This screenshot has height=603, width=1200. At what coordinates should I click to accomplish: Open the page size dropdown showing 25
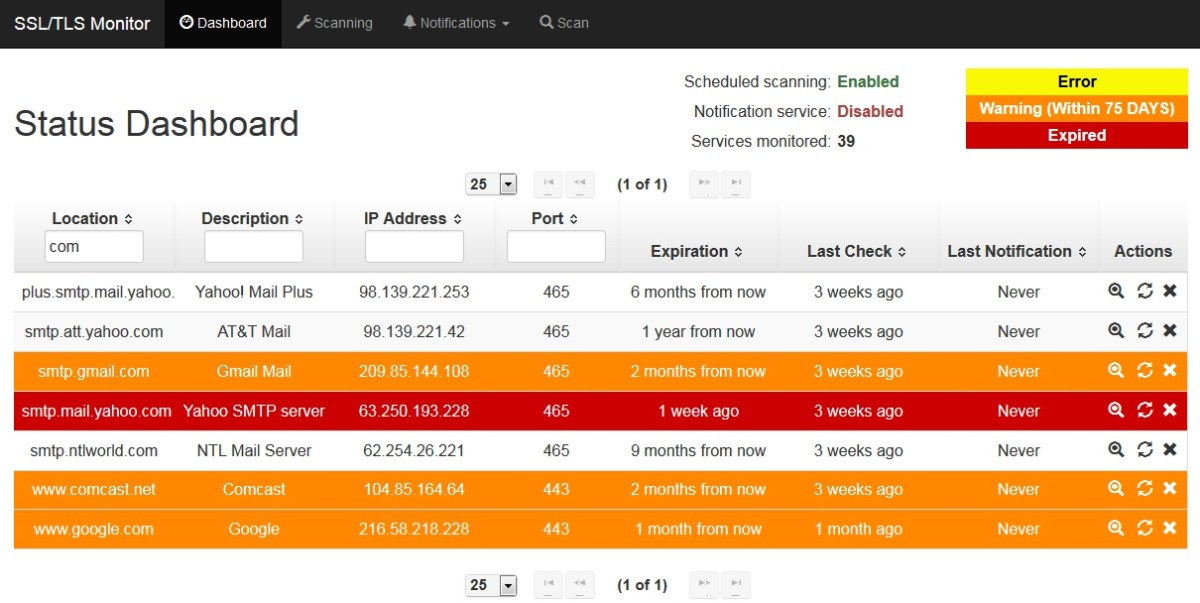491,184
